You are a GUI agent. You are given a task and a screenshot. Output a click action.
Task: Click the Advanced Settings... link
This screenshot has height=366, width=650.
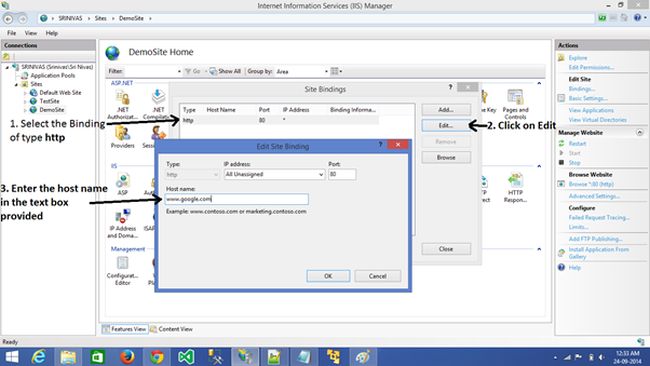tap(594, 196)
